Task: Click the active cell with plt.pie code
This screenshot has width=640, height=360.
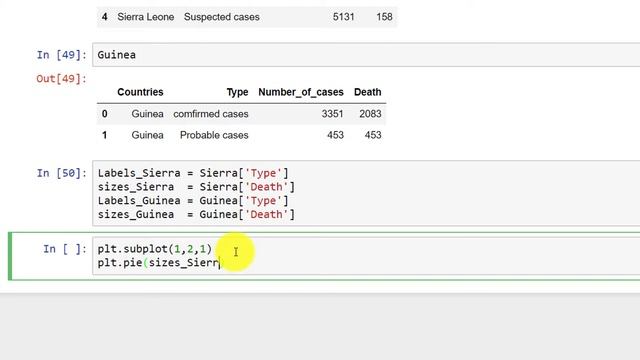Action: 366,256
